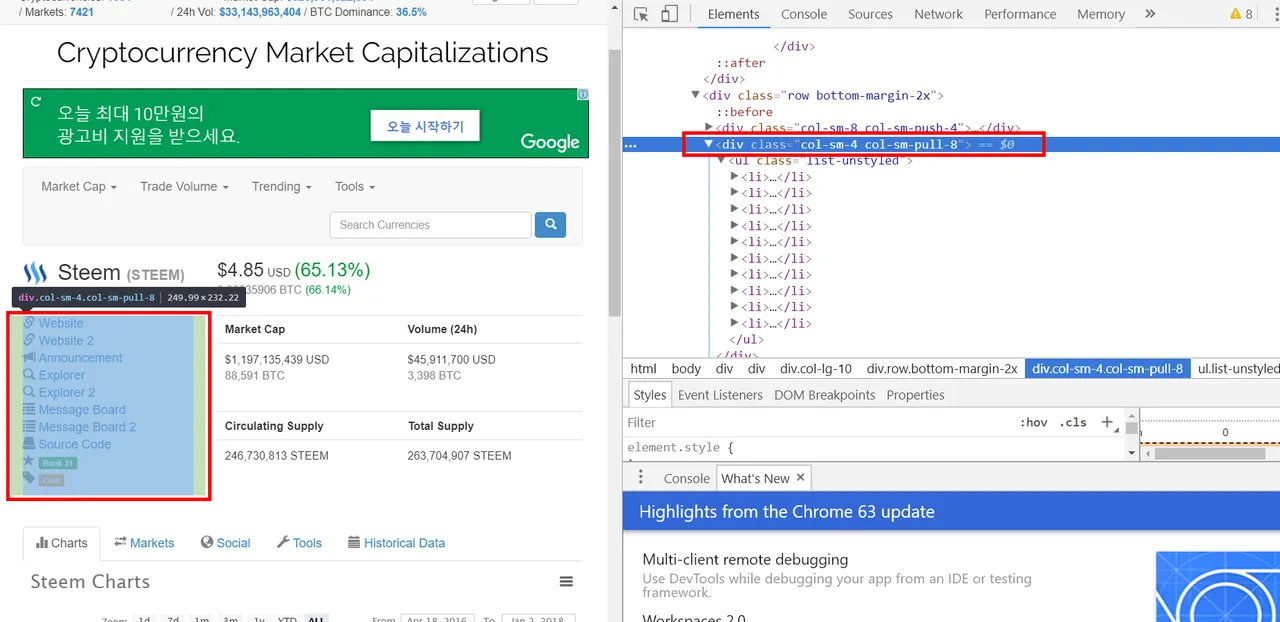Open the Trending dropdown menu
The height and width of the screenshot is (622, 1280).
point(282,187)
